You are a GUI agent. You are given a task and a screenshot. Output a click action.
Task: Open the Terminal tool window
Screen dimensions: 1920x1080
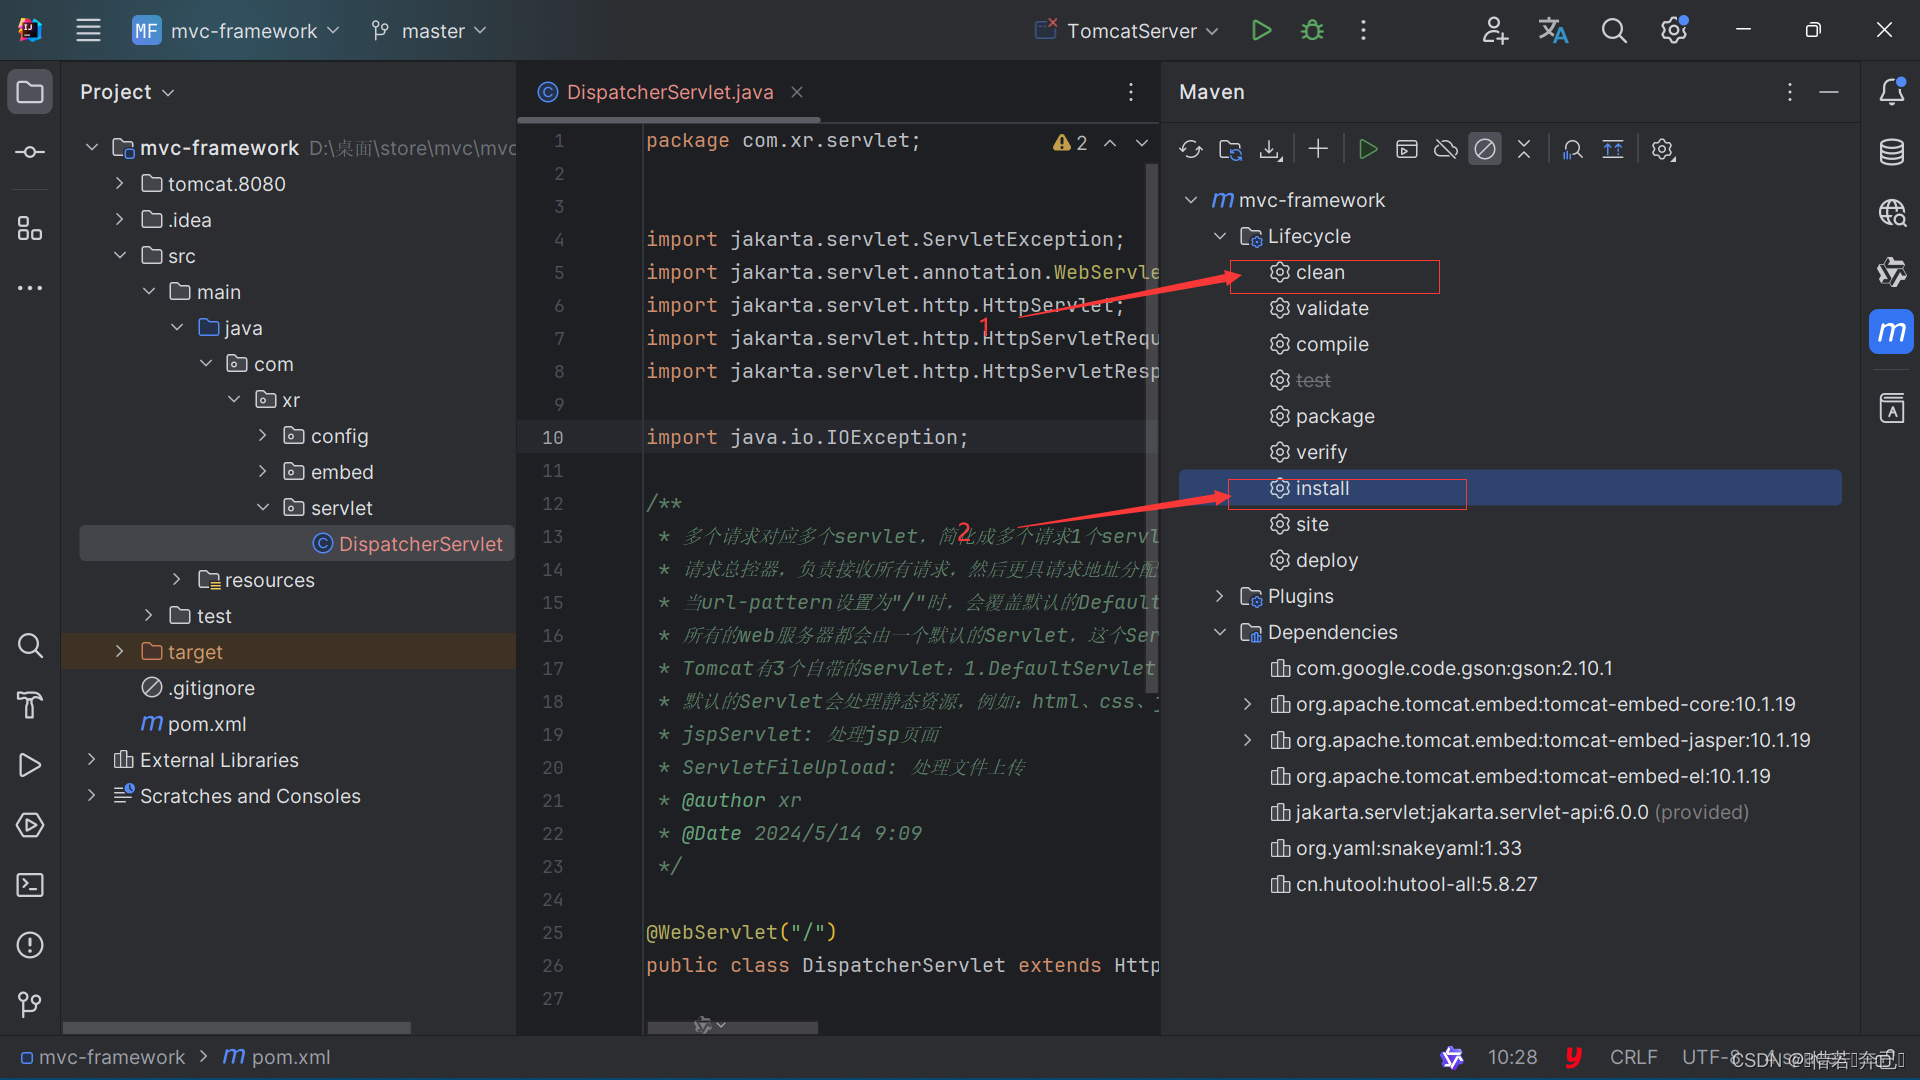pos(30,885)
